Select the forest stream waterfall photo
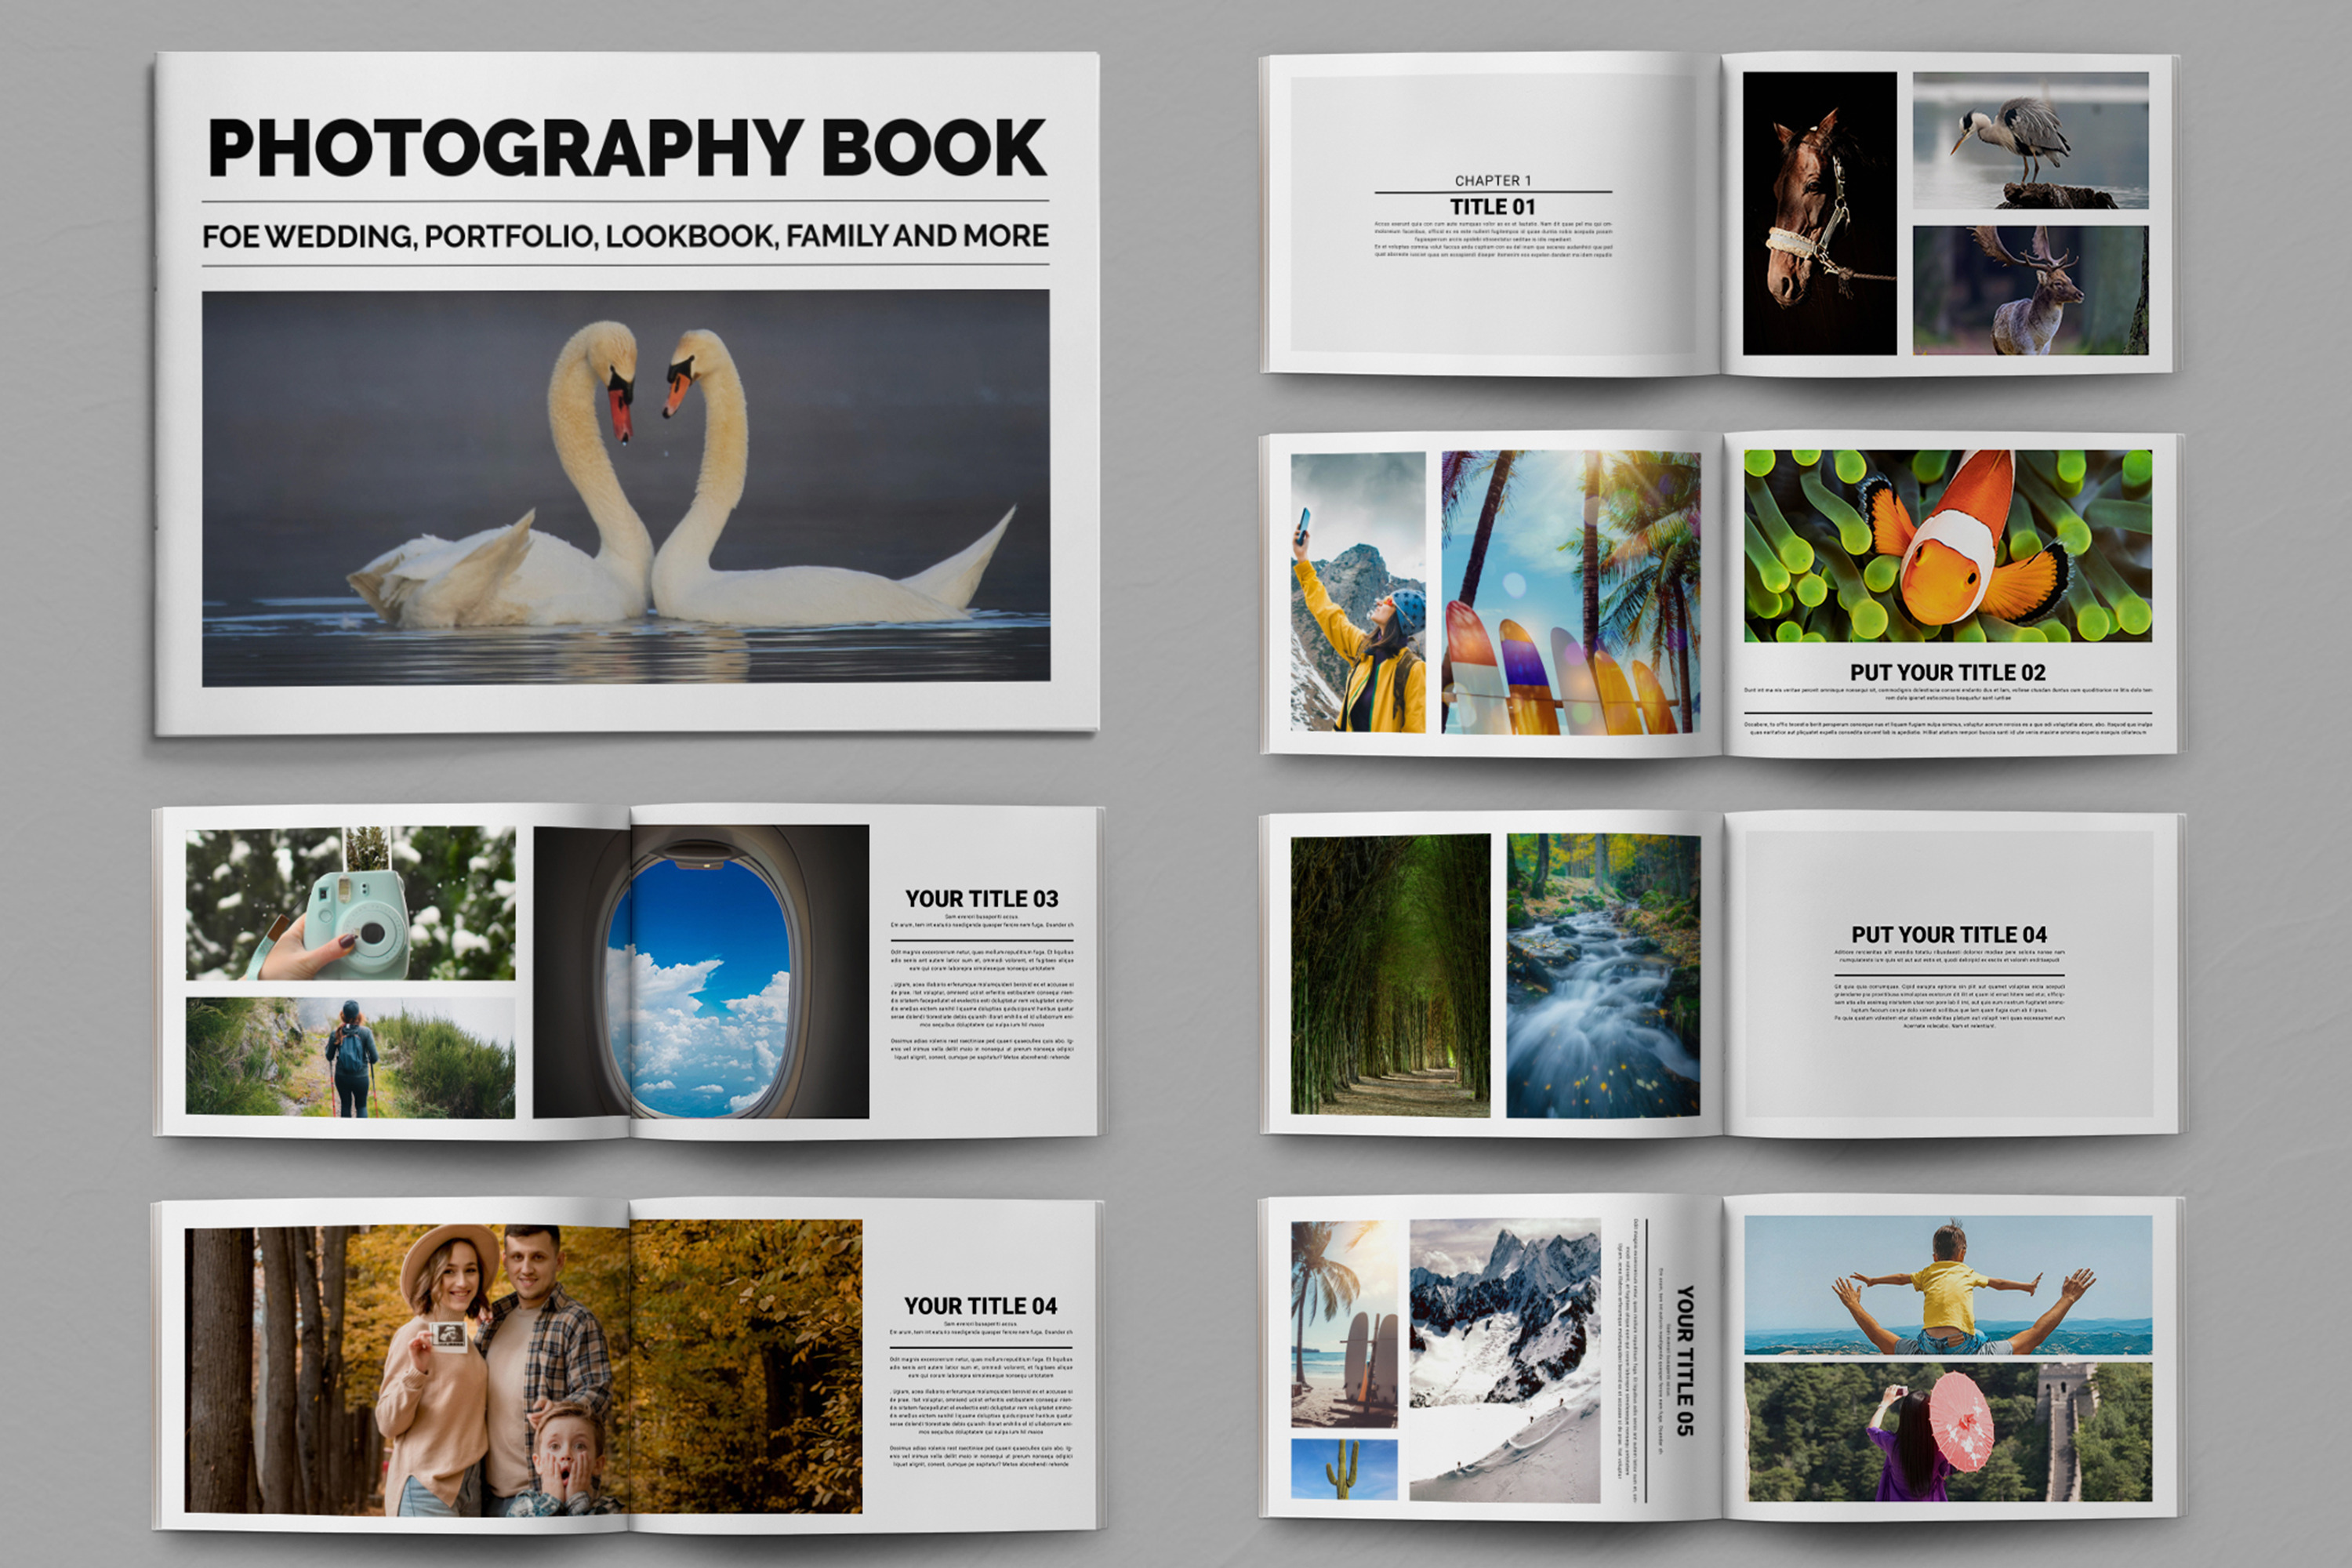The image size is (2352, 1568). 1603,975
